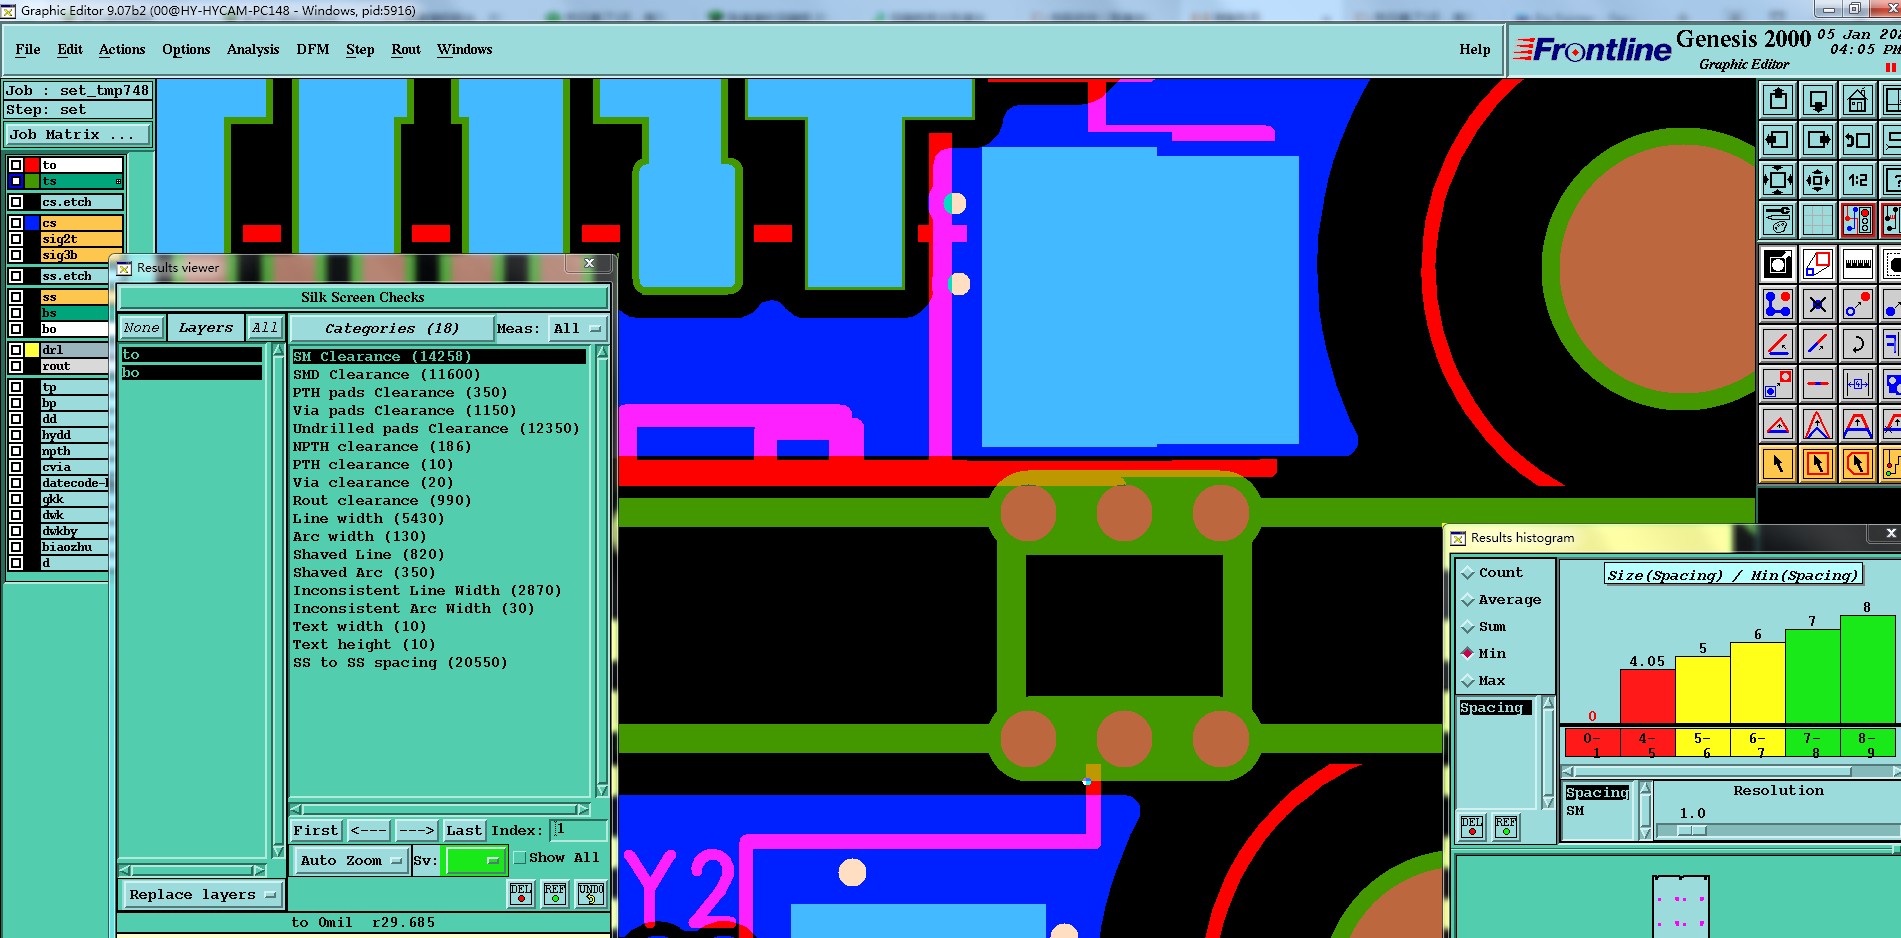
Task: Open the File menu
Action: pos(28,49)
